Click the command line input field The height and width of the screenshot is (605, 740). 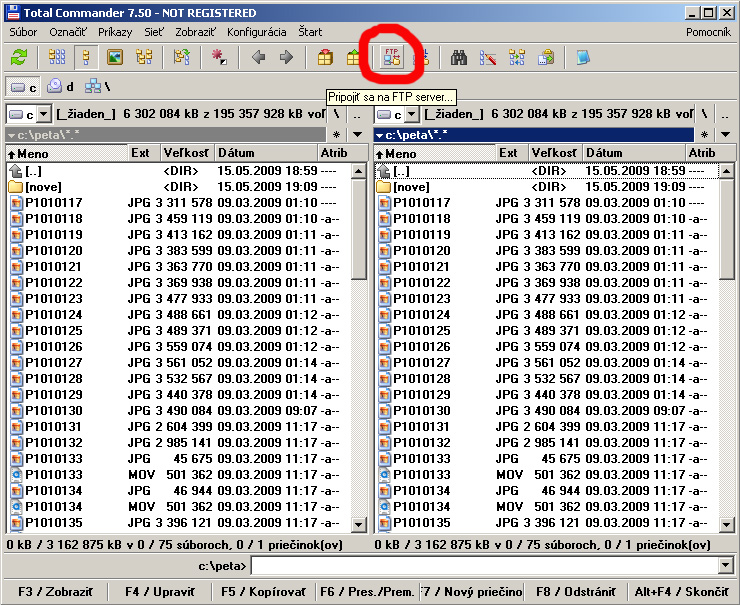[x=485, y=565]
